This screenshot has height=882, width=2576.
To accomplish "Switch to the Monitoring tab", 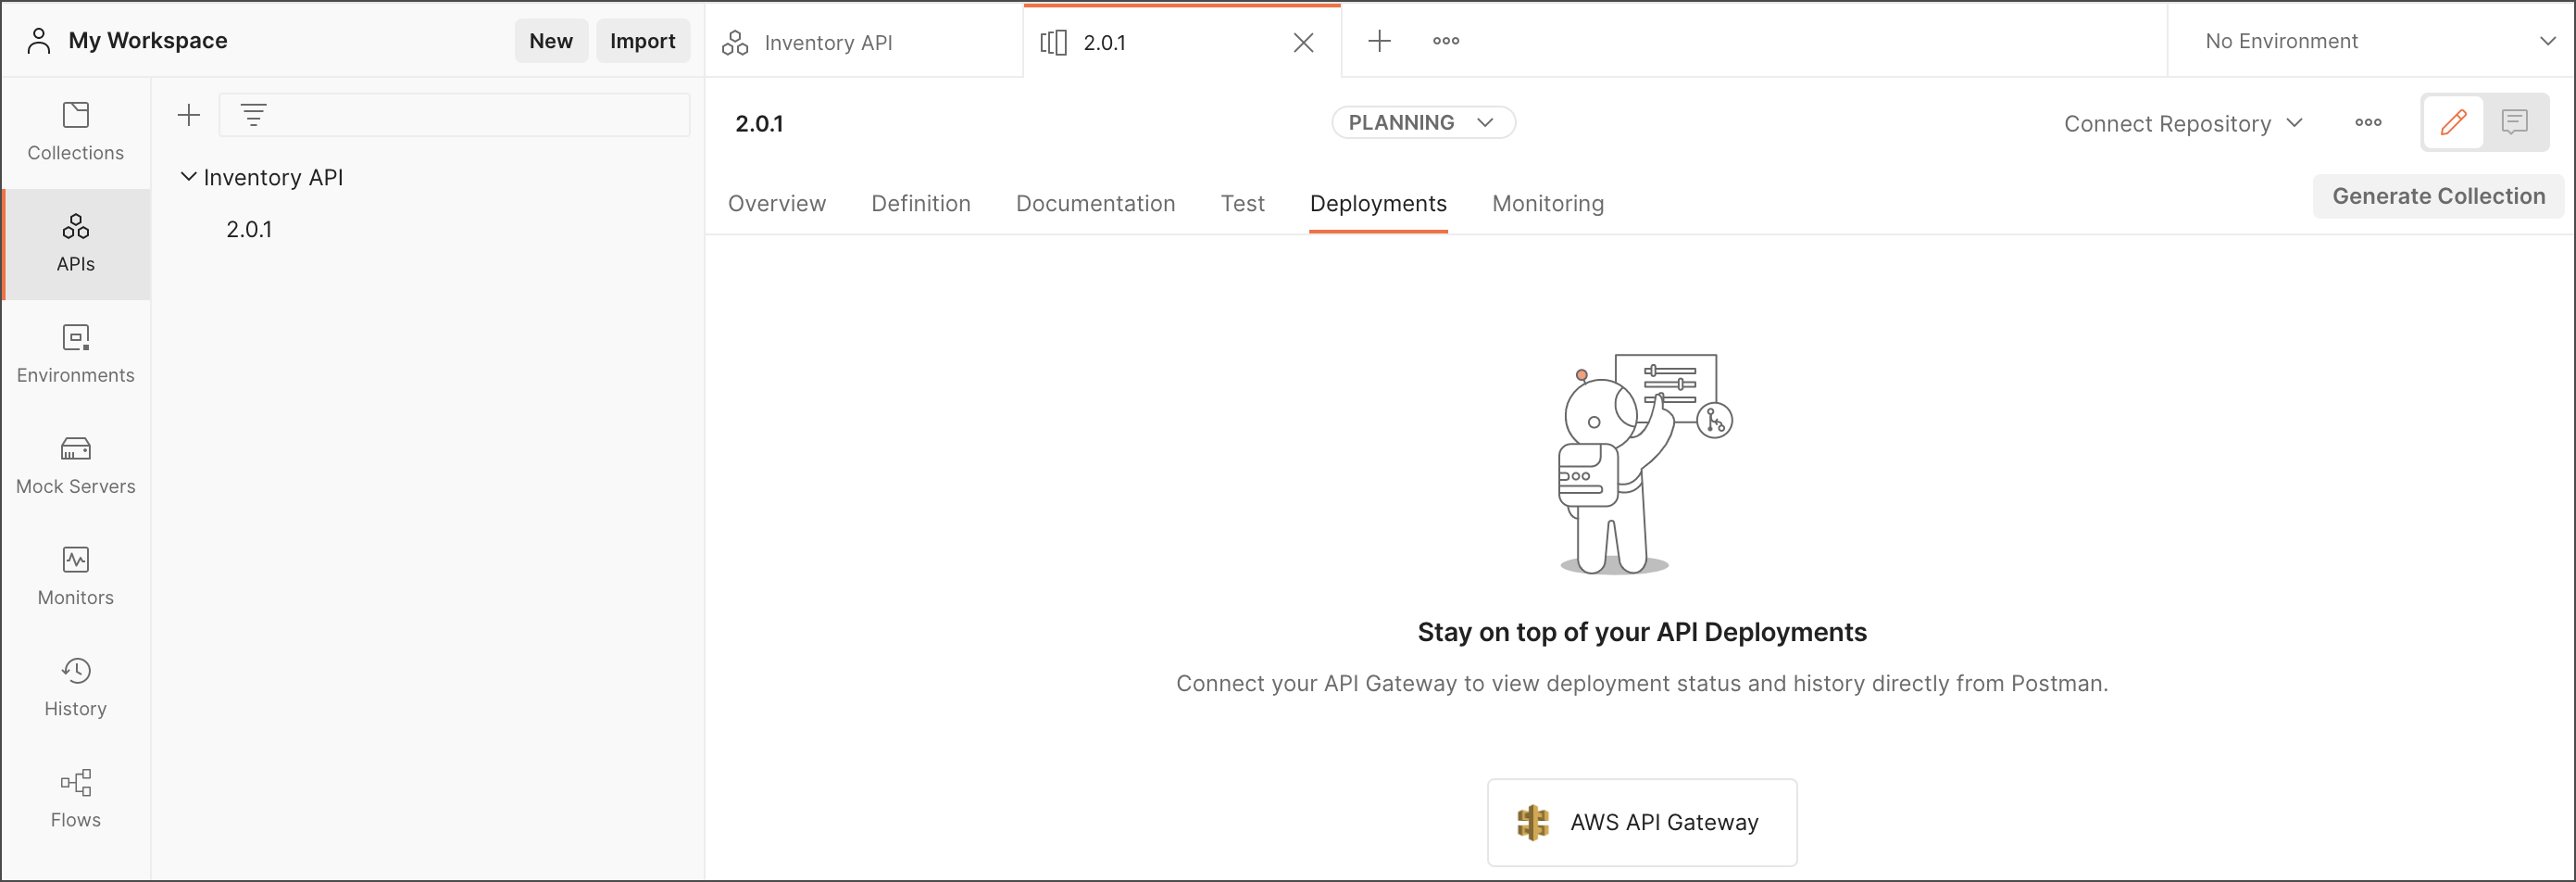I will point(1548,203).
